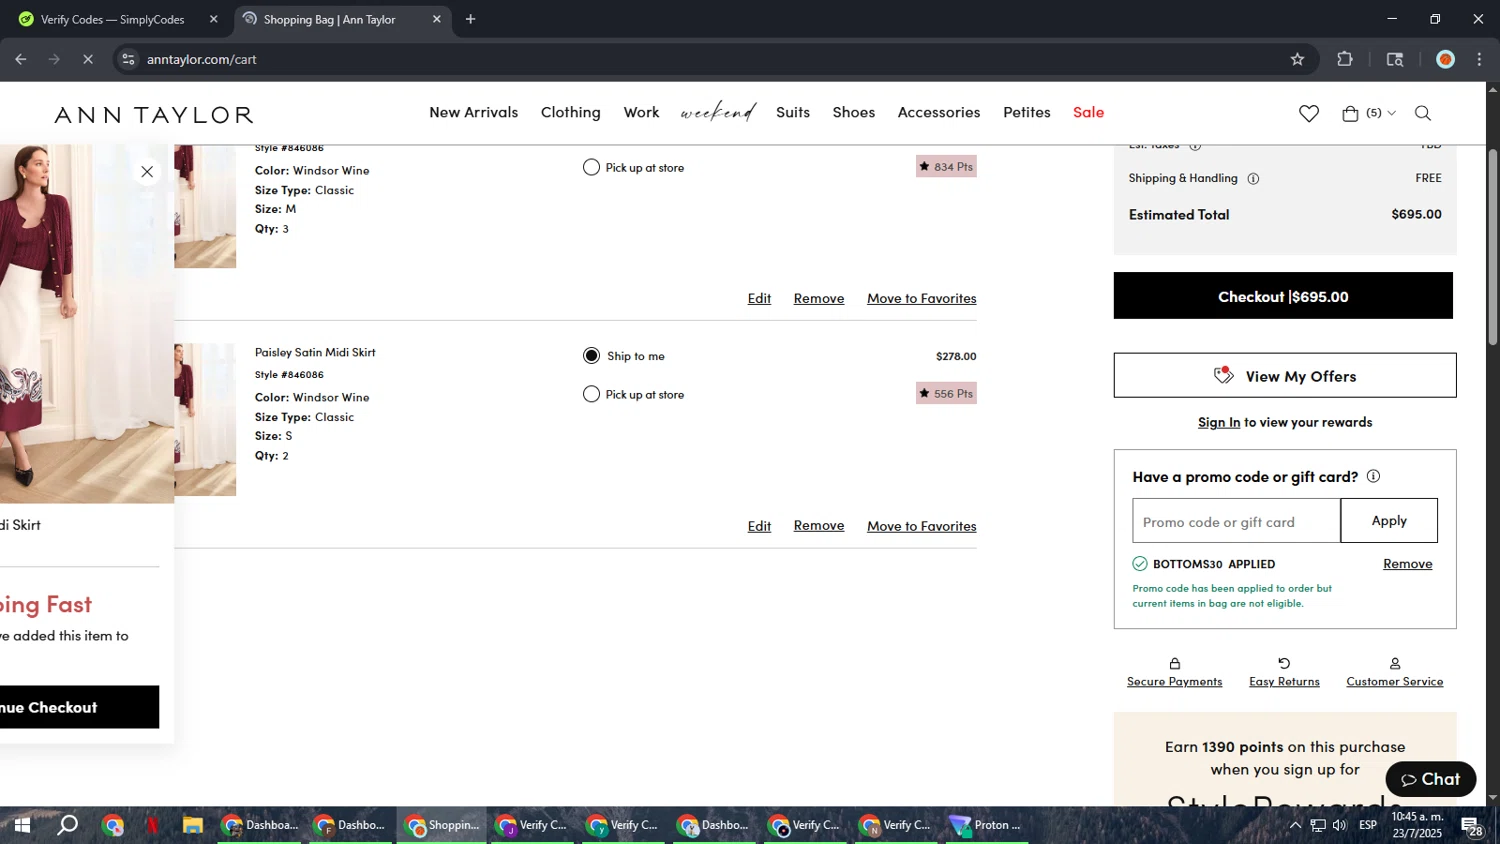Open the Chrome three-dot menu
The height and width of the screenshot is (844, 1500).
coord(1479,59)
